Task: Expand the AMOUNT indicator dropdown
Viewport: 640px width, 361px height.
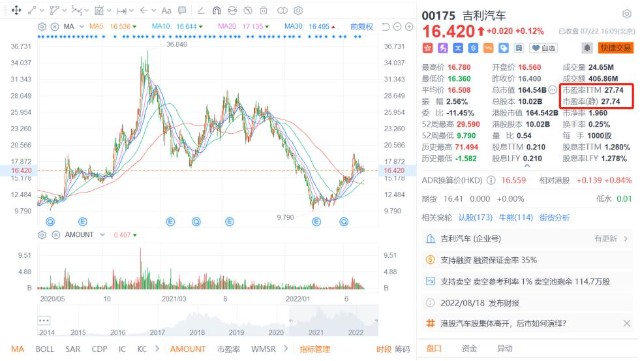Action: click(102, 235)
